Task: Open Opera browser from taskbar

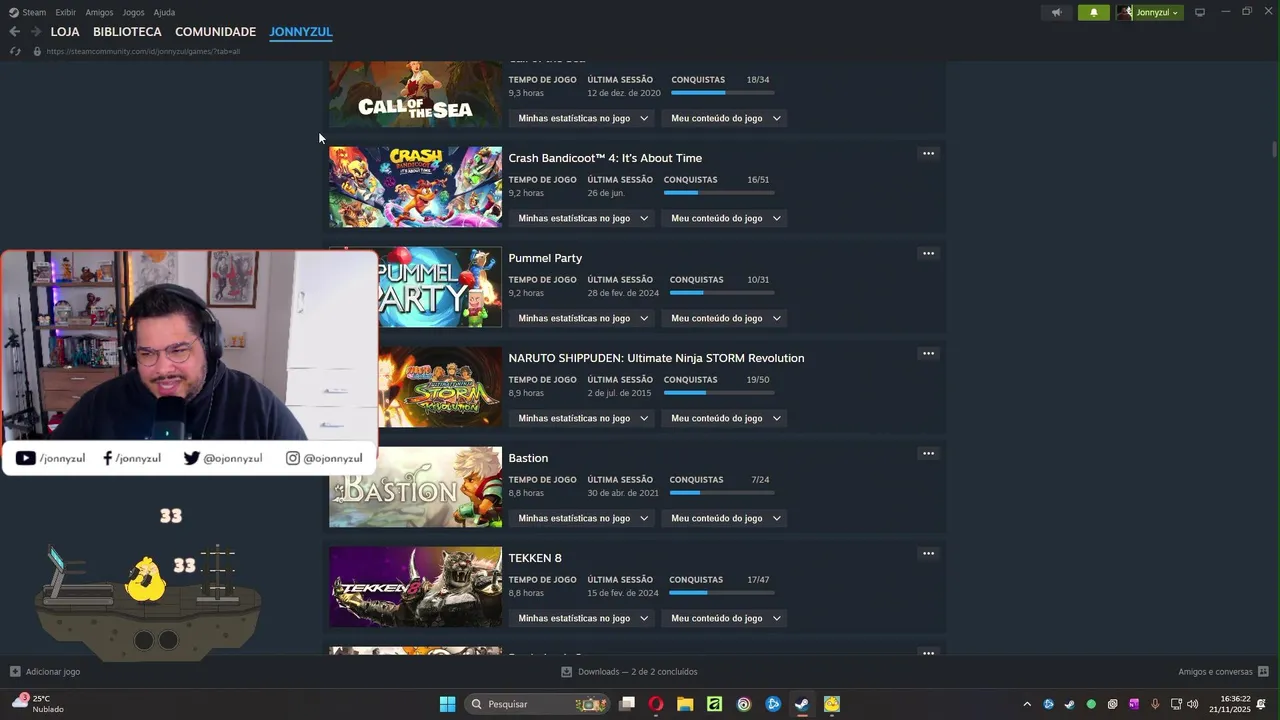Action: (656, 704)
